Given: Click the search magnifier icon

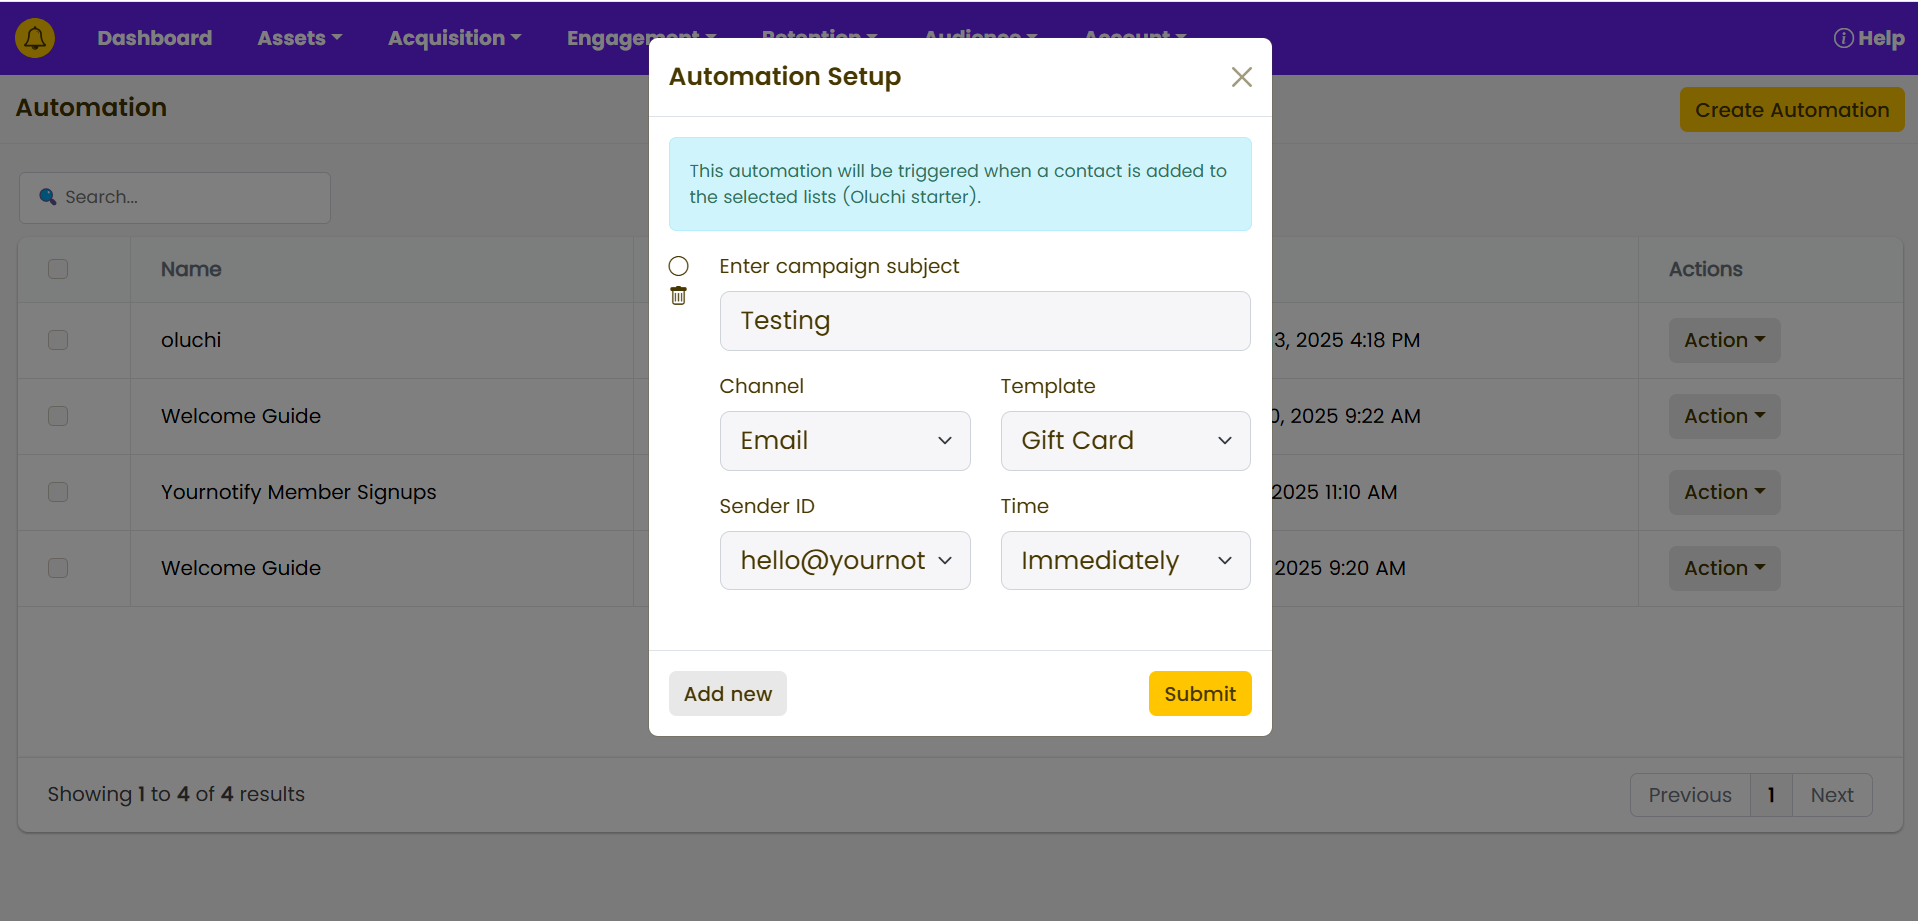Looking at the screenshot, I should point(47,197).
